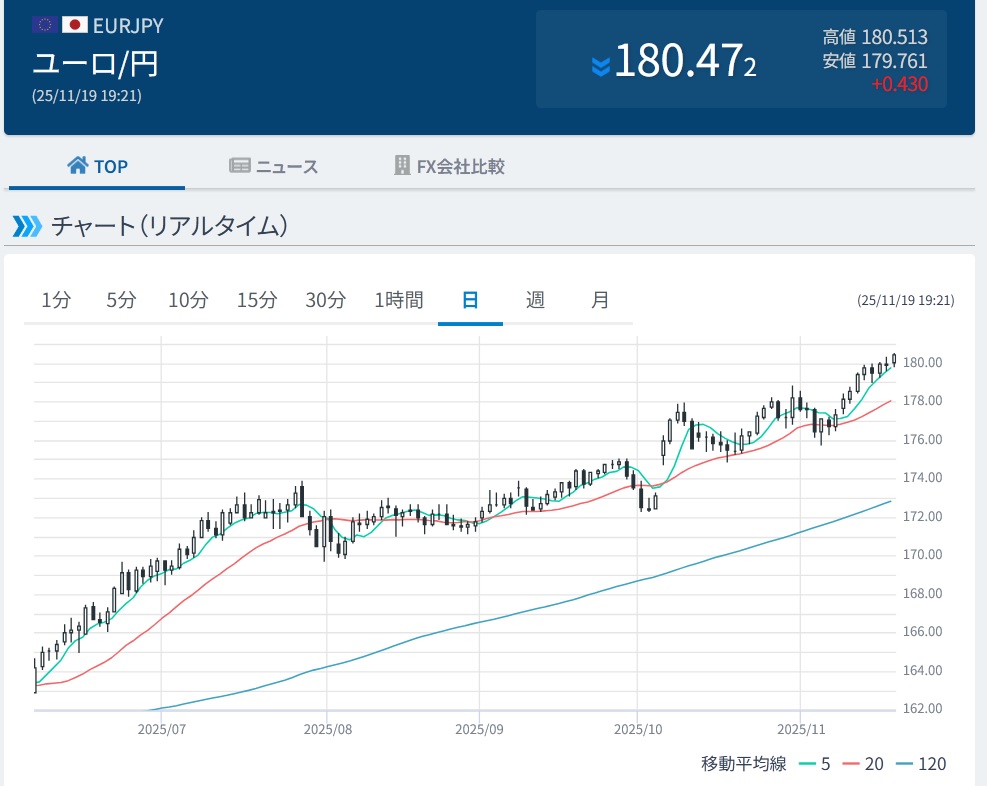Select the 1分 chart interval

click(56, 300)
